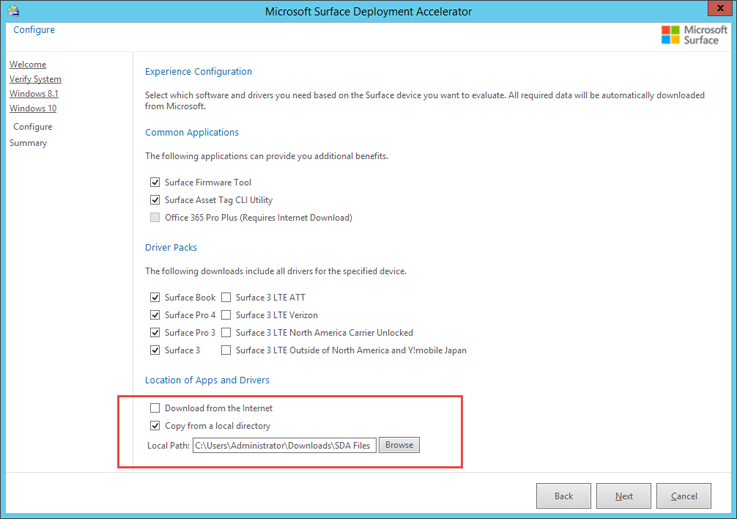The height and width of the screenshot is (519, 737).
Task: Click the Microsoft Surface logo
Action: coord(694,35)
